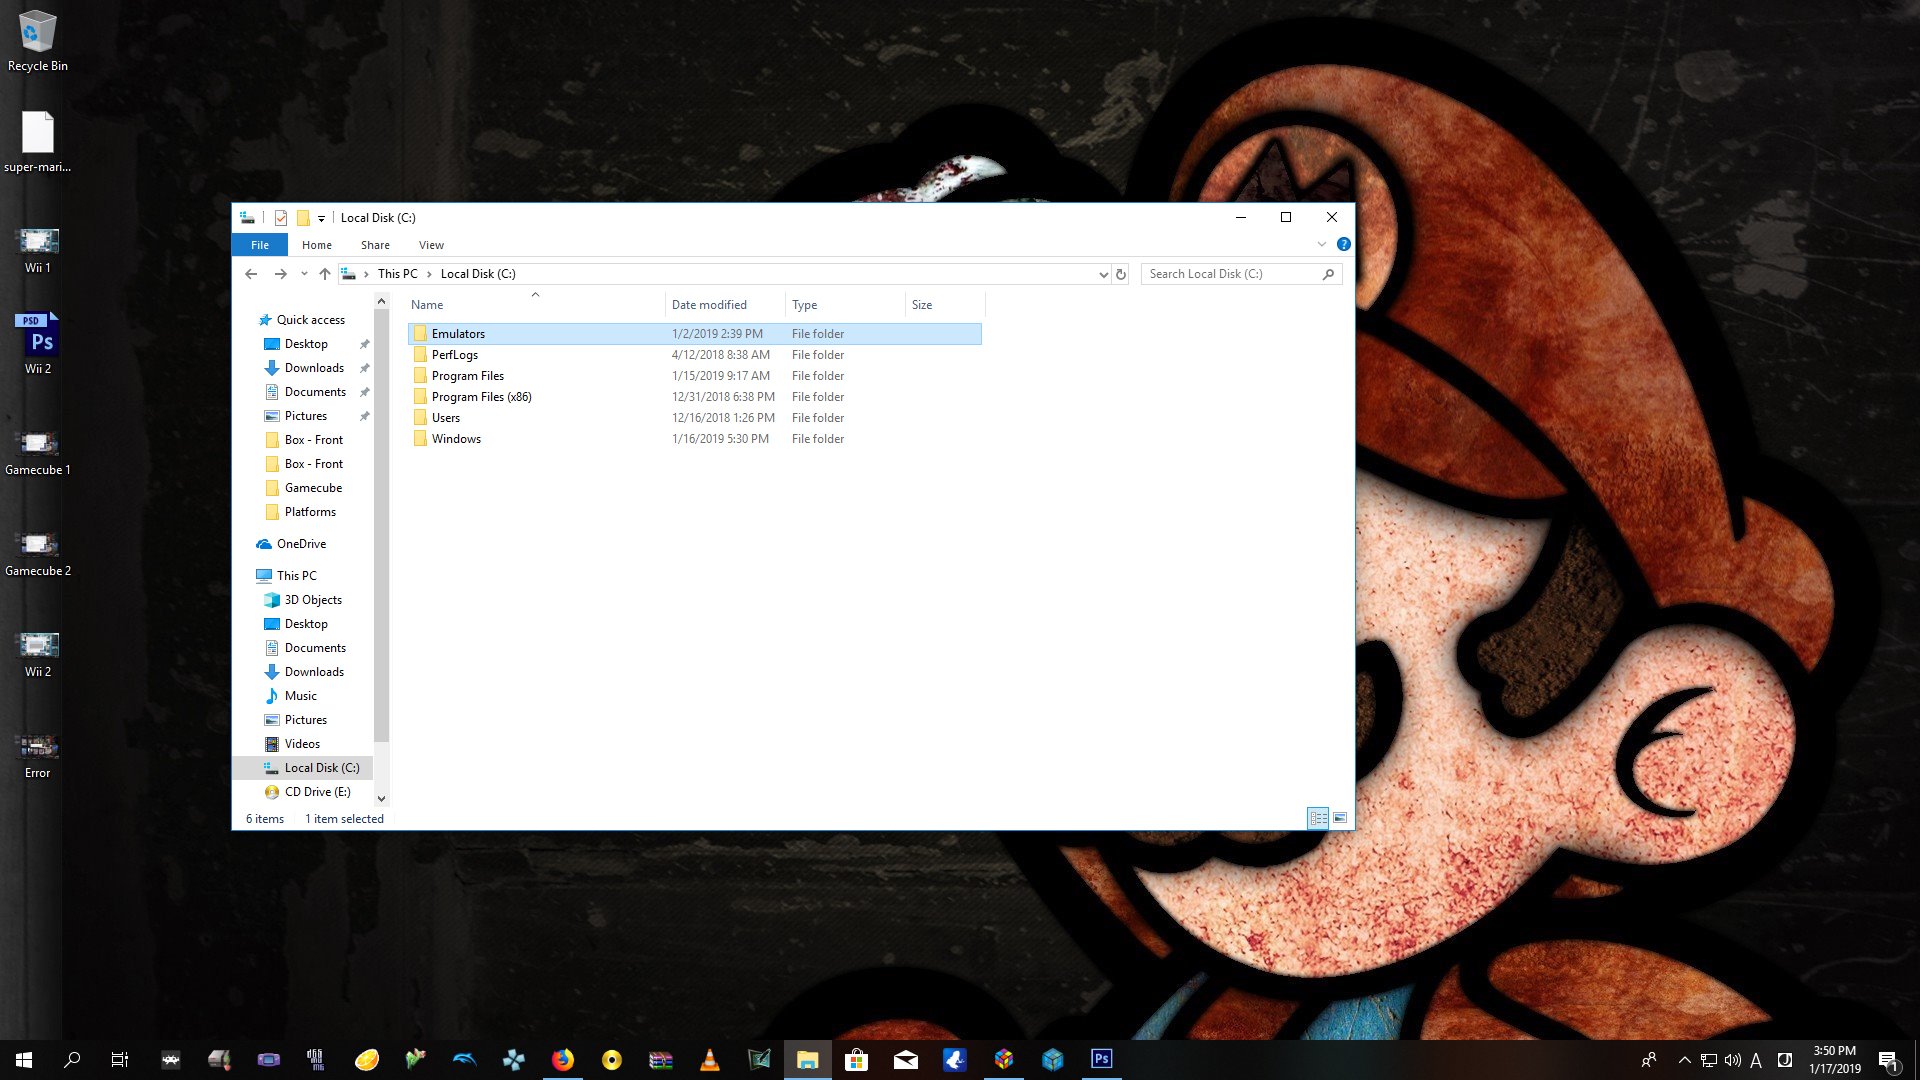Screen dimensions: 1920x1080
Task: Open the Recycle Bin desktop icon
Action: pyautogui.click(x=38, y=40)
